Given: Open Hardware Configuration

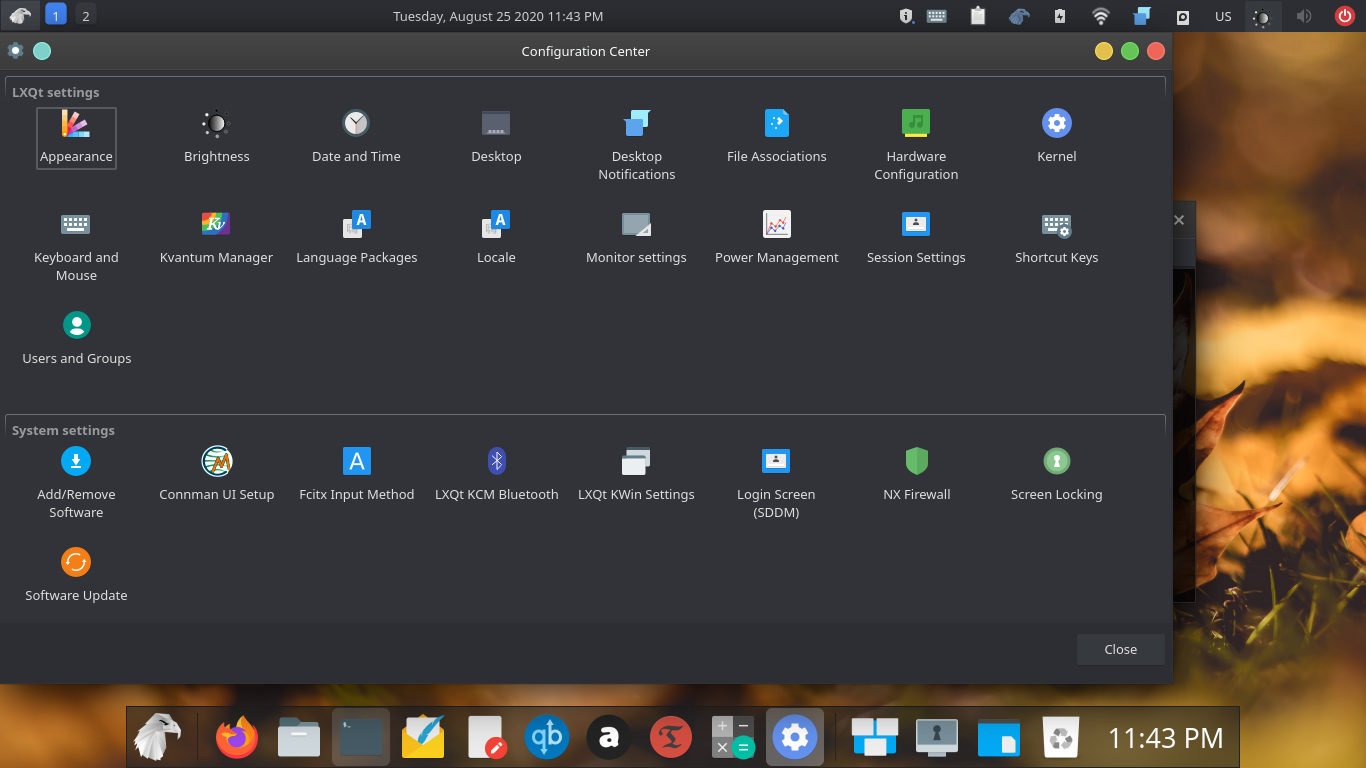Looking at the screenshot, I should coord(916,146).
